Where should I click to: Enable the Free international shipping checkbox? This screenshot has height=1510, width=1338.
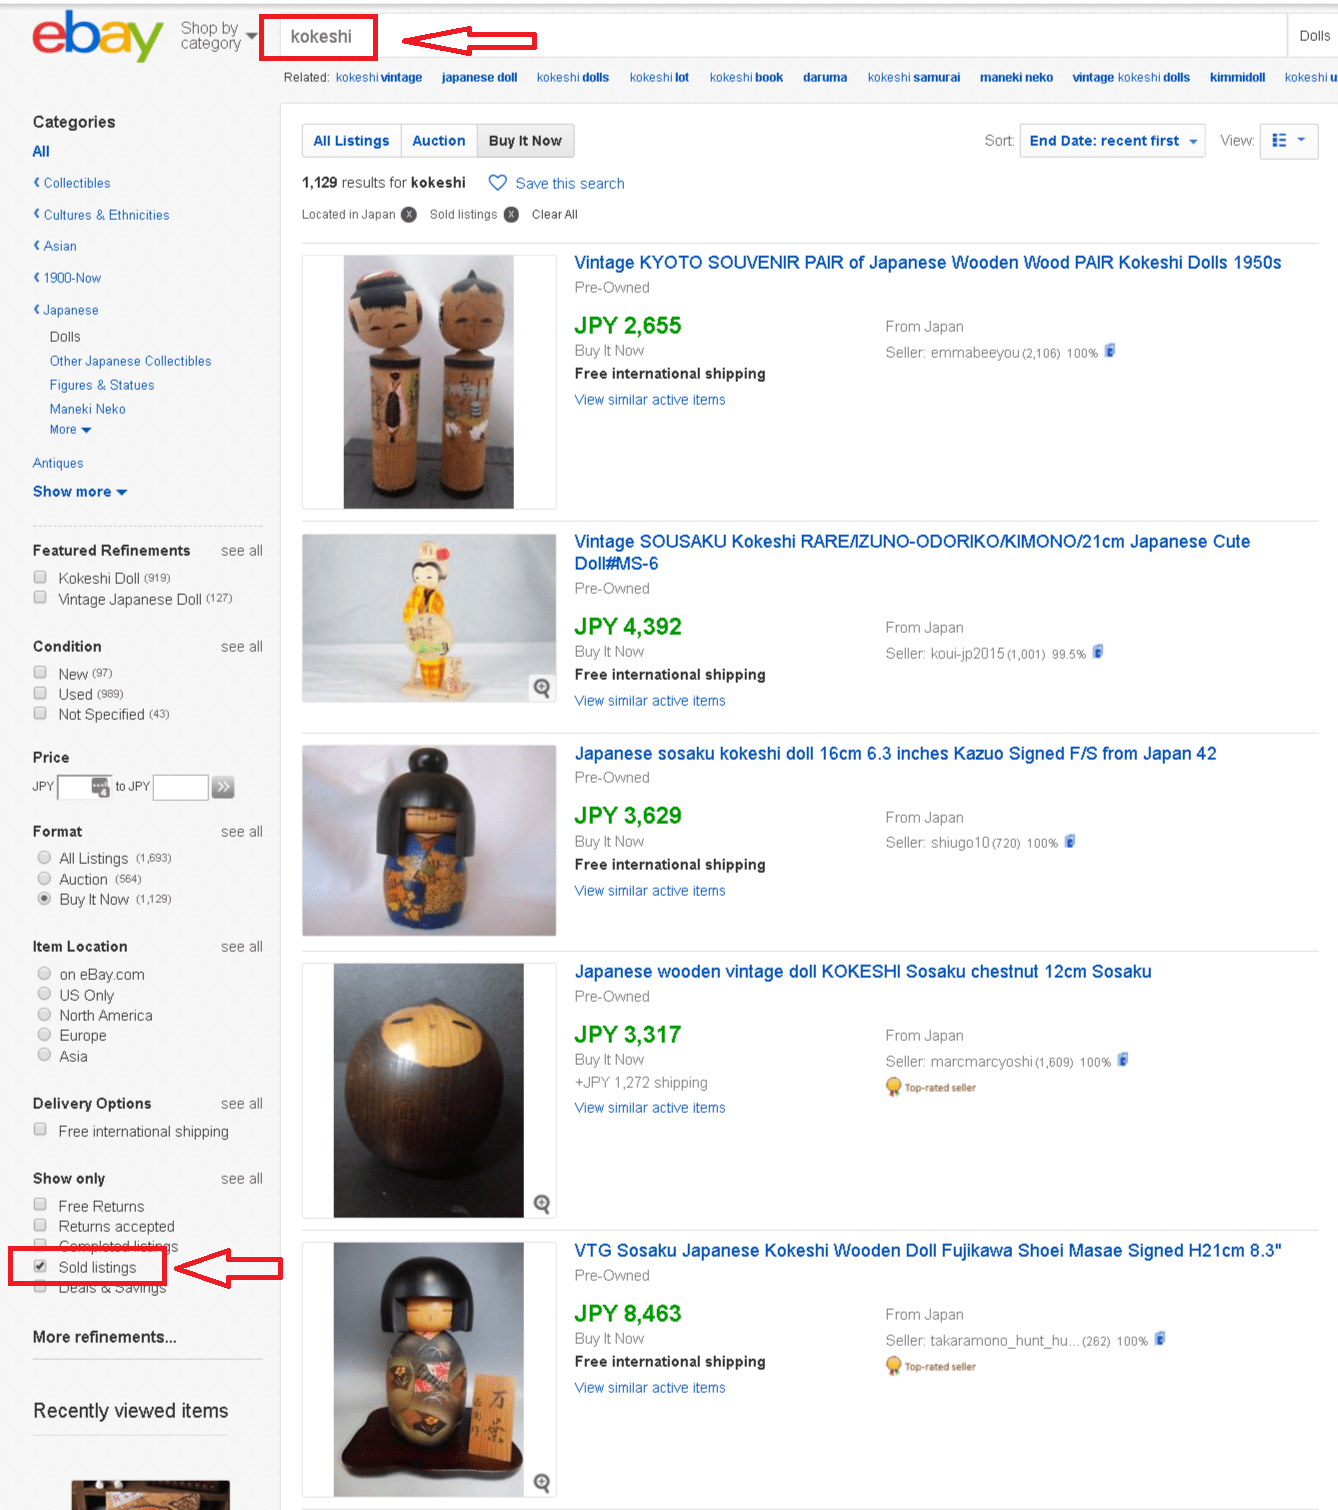(40, 1130)
